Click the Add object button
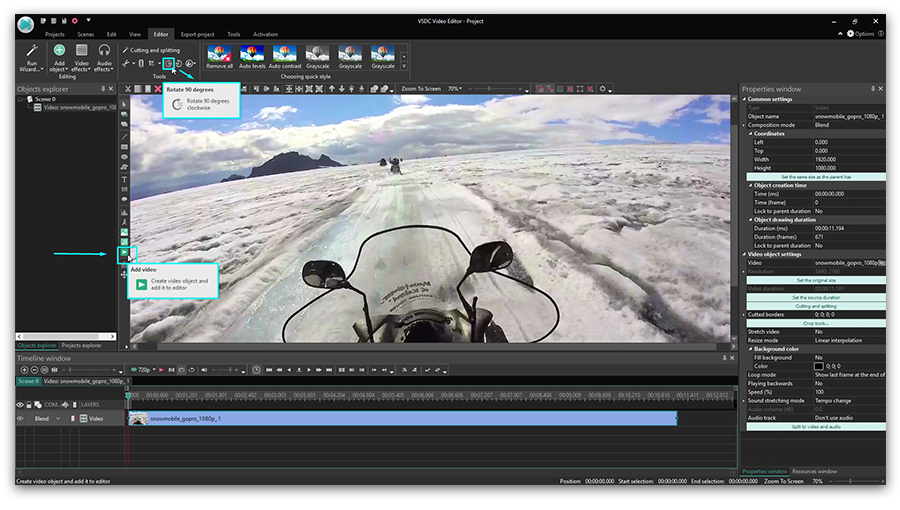Viewport: 900px width, 510px height. click(59, 57)
